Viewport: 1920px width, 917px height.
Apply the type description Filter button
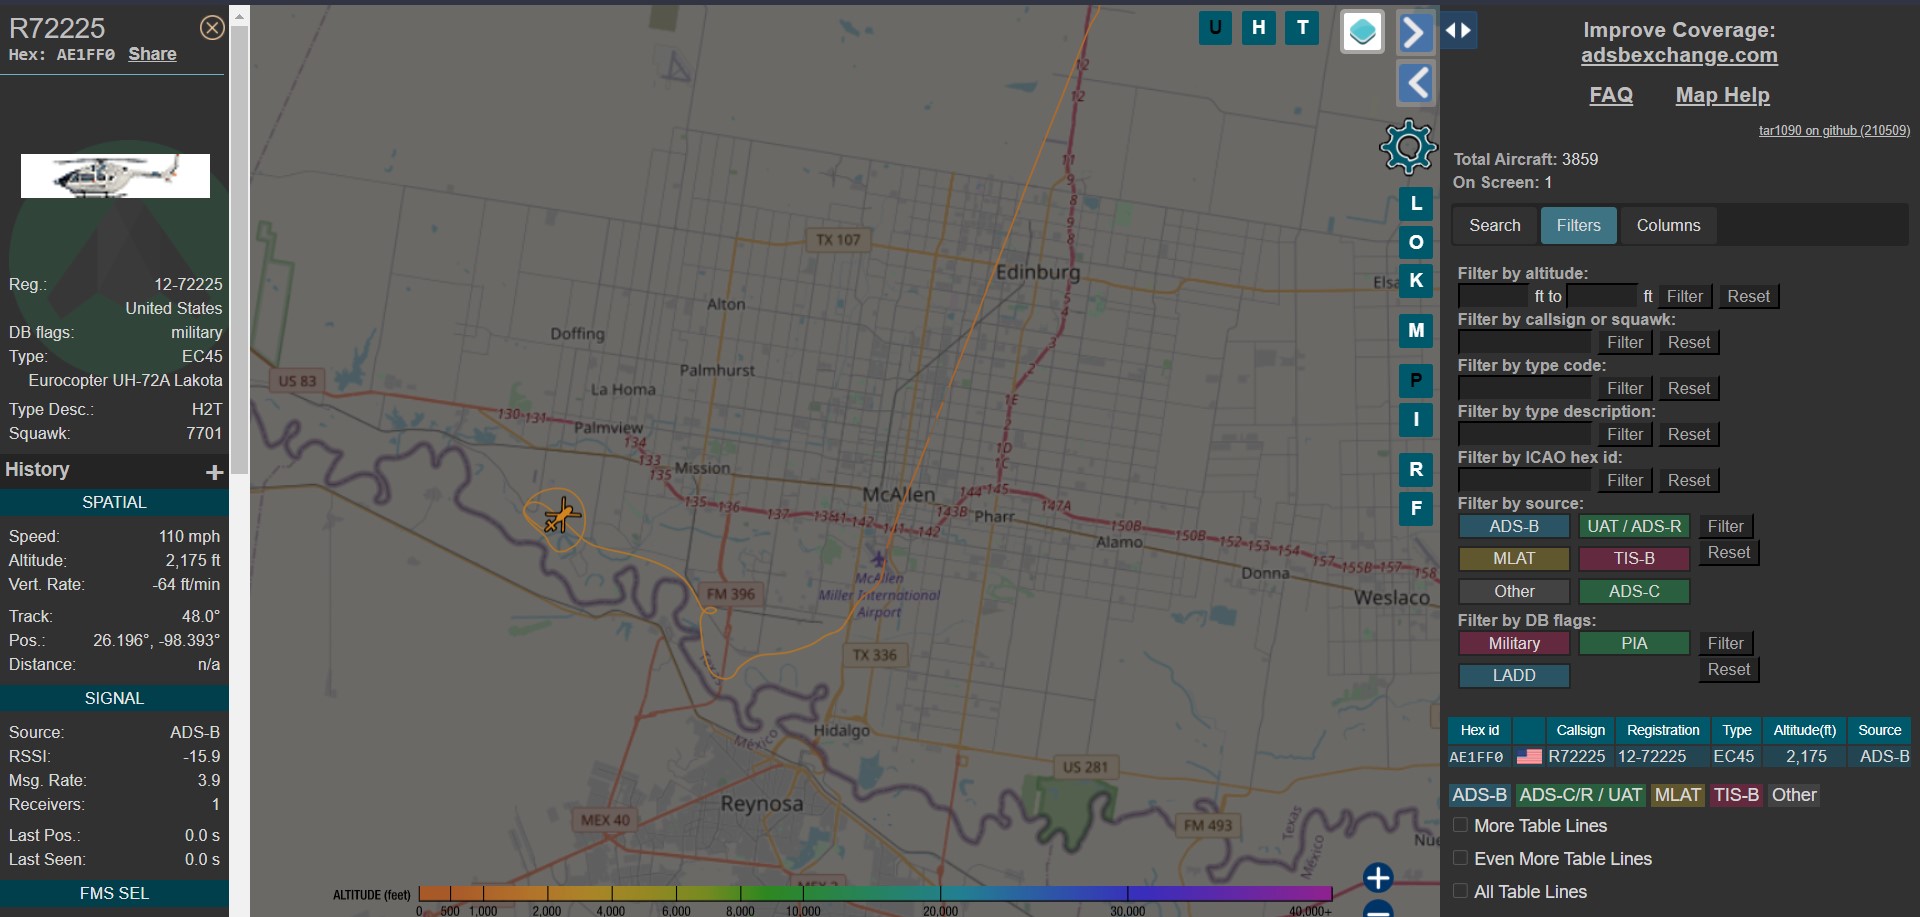(1624, 435)
